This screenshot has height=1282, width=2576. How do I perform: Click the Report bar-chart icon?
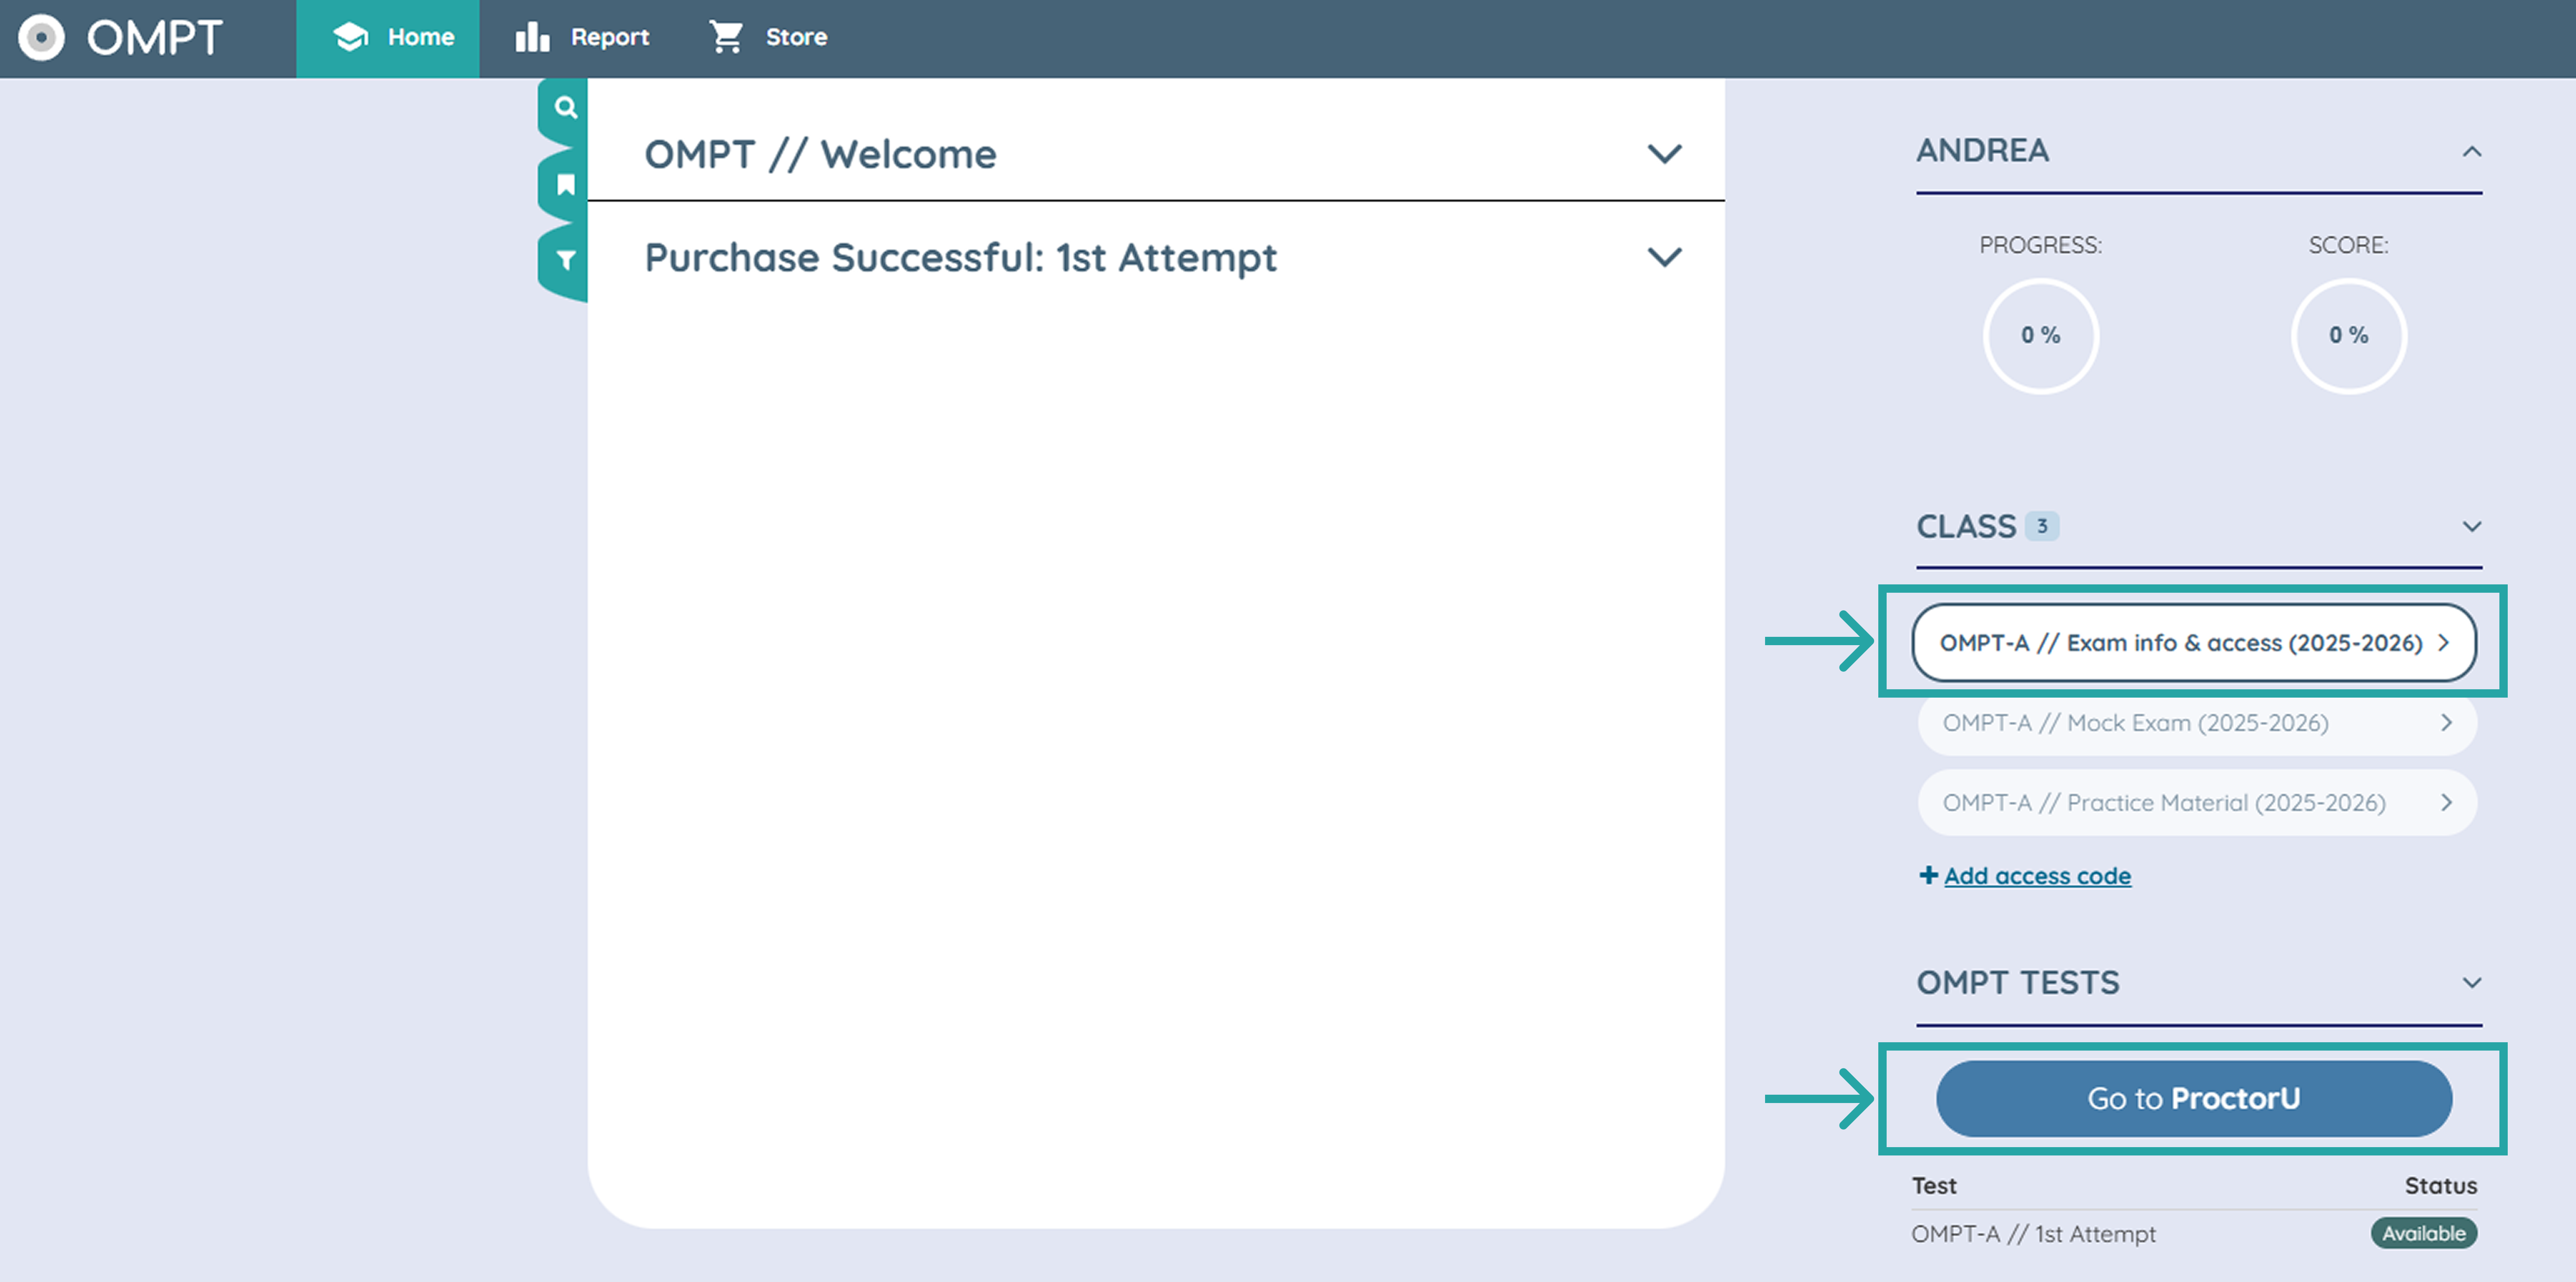531,36
